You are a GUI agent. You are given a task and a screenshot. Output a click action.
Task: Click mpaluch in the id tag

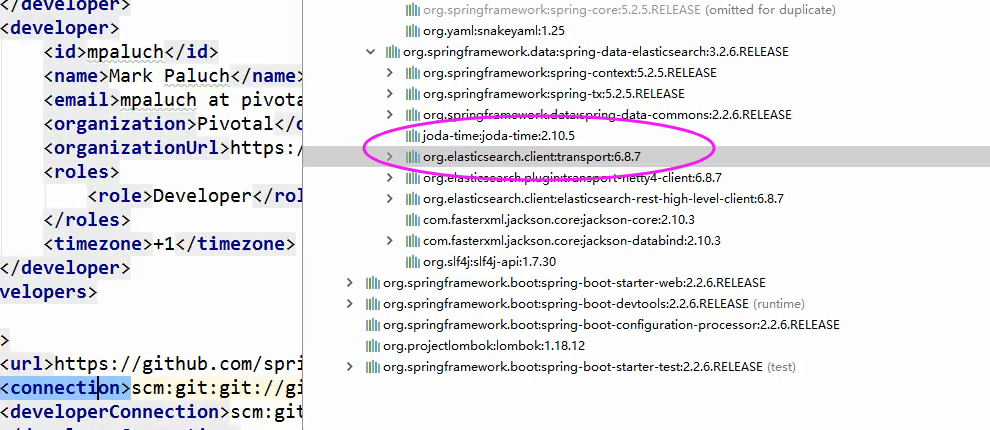125,52
